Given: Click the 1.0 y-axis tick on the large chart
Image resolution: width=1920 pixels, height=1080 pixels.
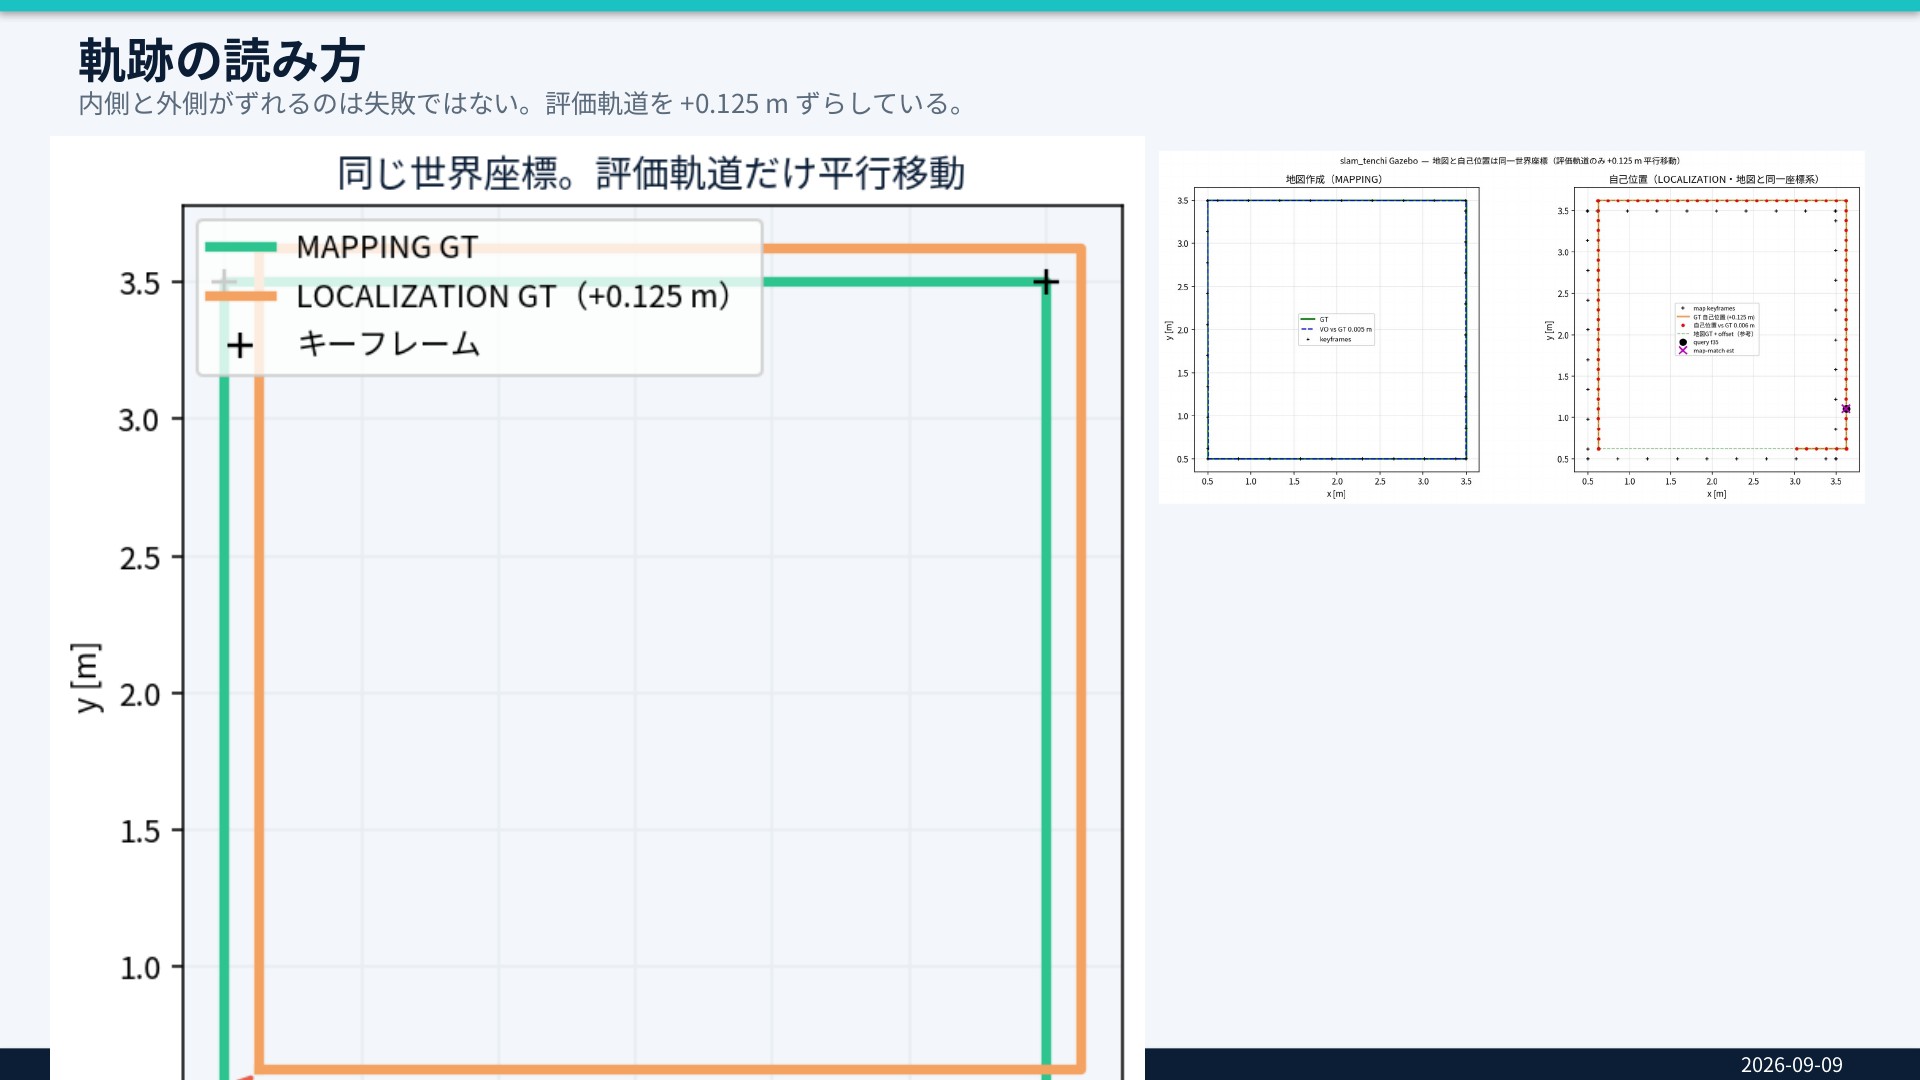Looking at the screenshot, I should (x=140, y=968).
